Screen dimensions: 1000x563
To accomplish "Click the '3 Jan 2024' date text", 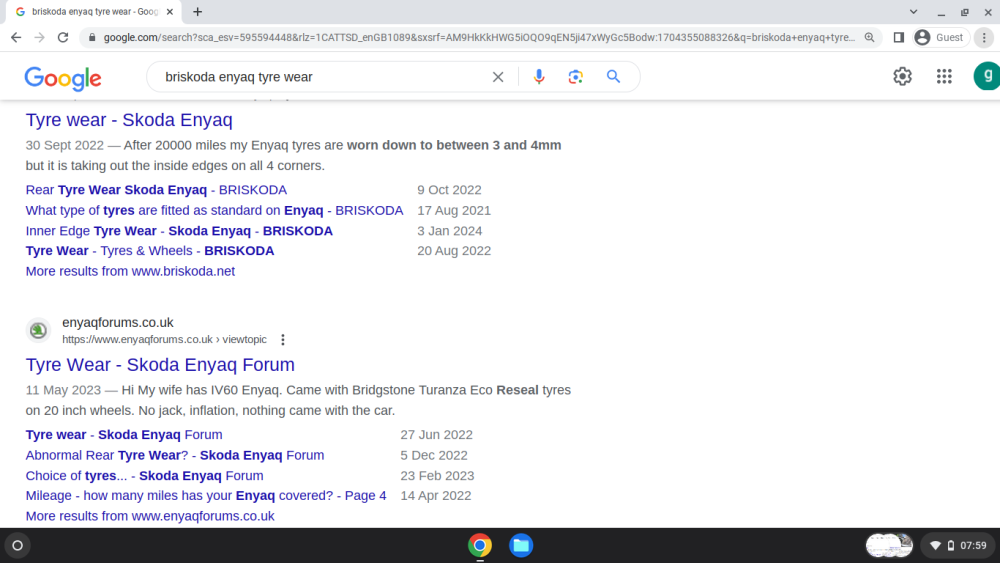I will coord(450,231).
